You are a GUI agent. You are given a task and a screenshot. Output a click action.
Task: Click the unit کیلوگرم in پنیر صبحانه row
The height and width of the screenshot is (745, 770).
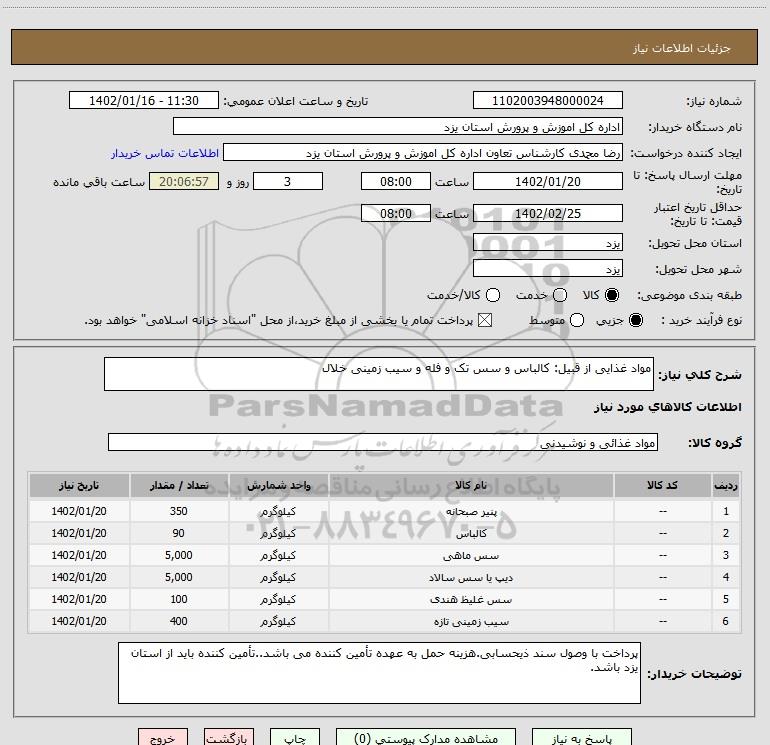coord(278,512)
